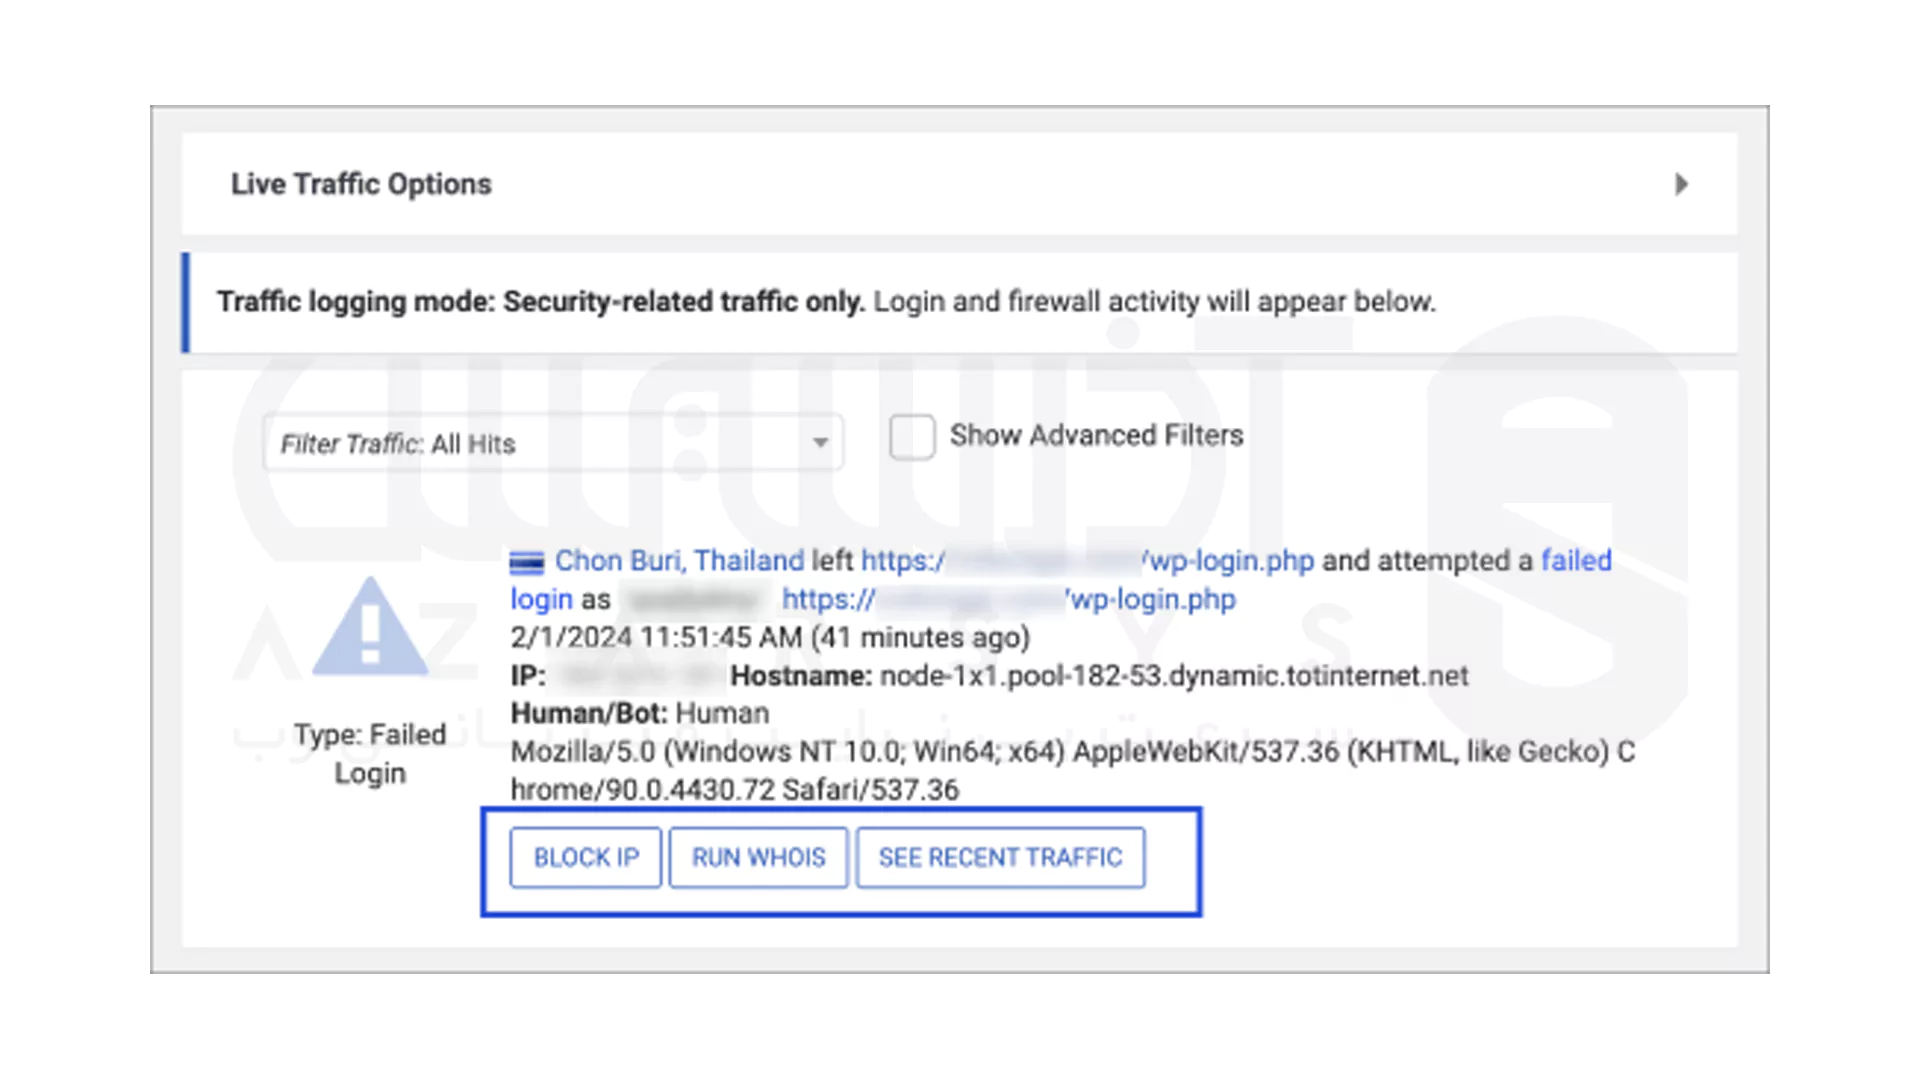1920x1080 pixels.
Task: Open the Chon Buri, Thailand link
Action: [x=679, y=561]
